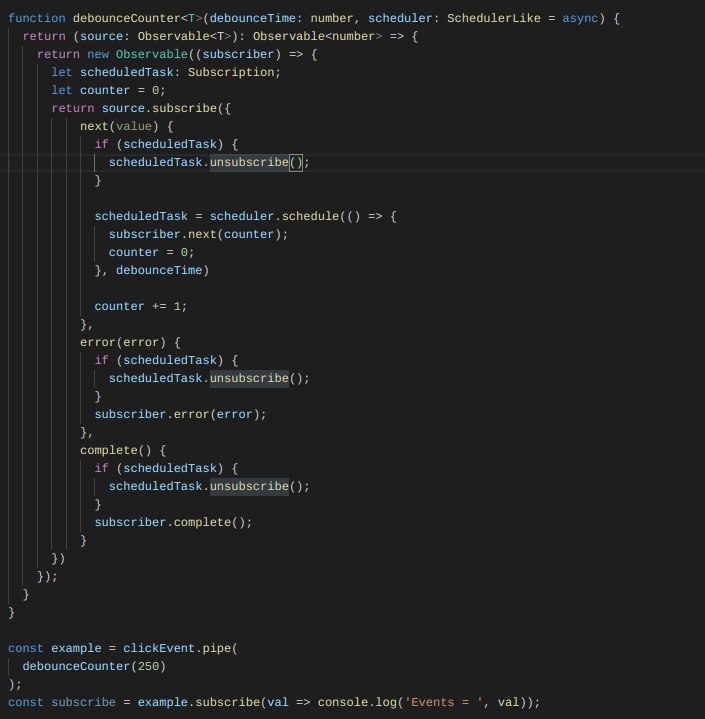Screen dimensions: 705x719
Task: Click the '(subscriber)' arrow function parameter
Action: 238,54
